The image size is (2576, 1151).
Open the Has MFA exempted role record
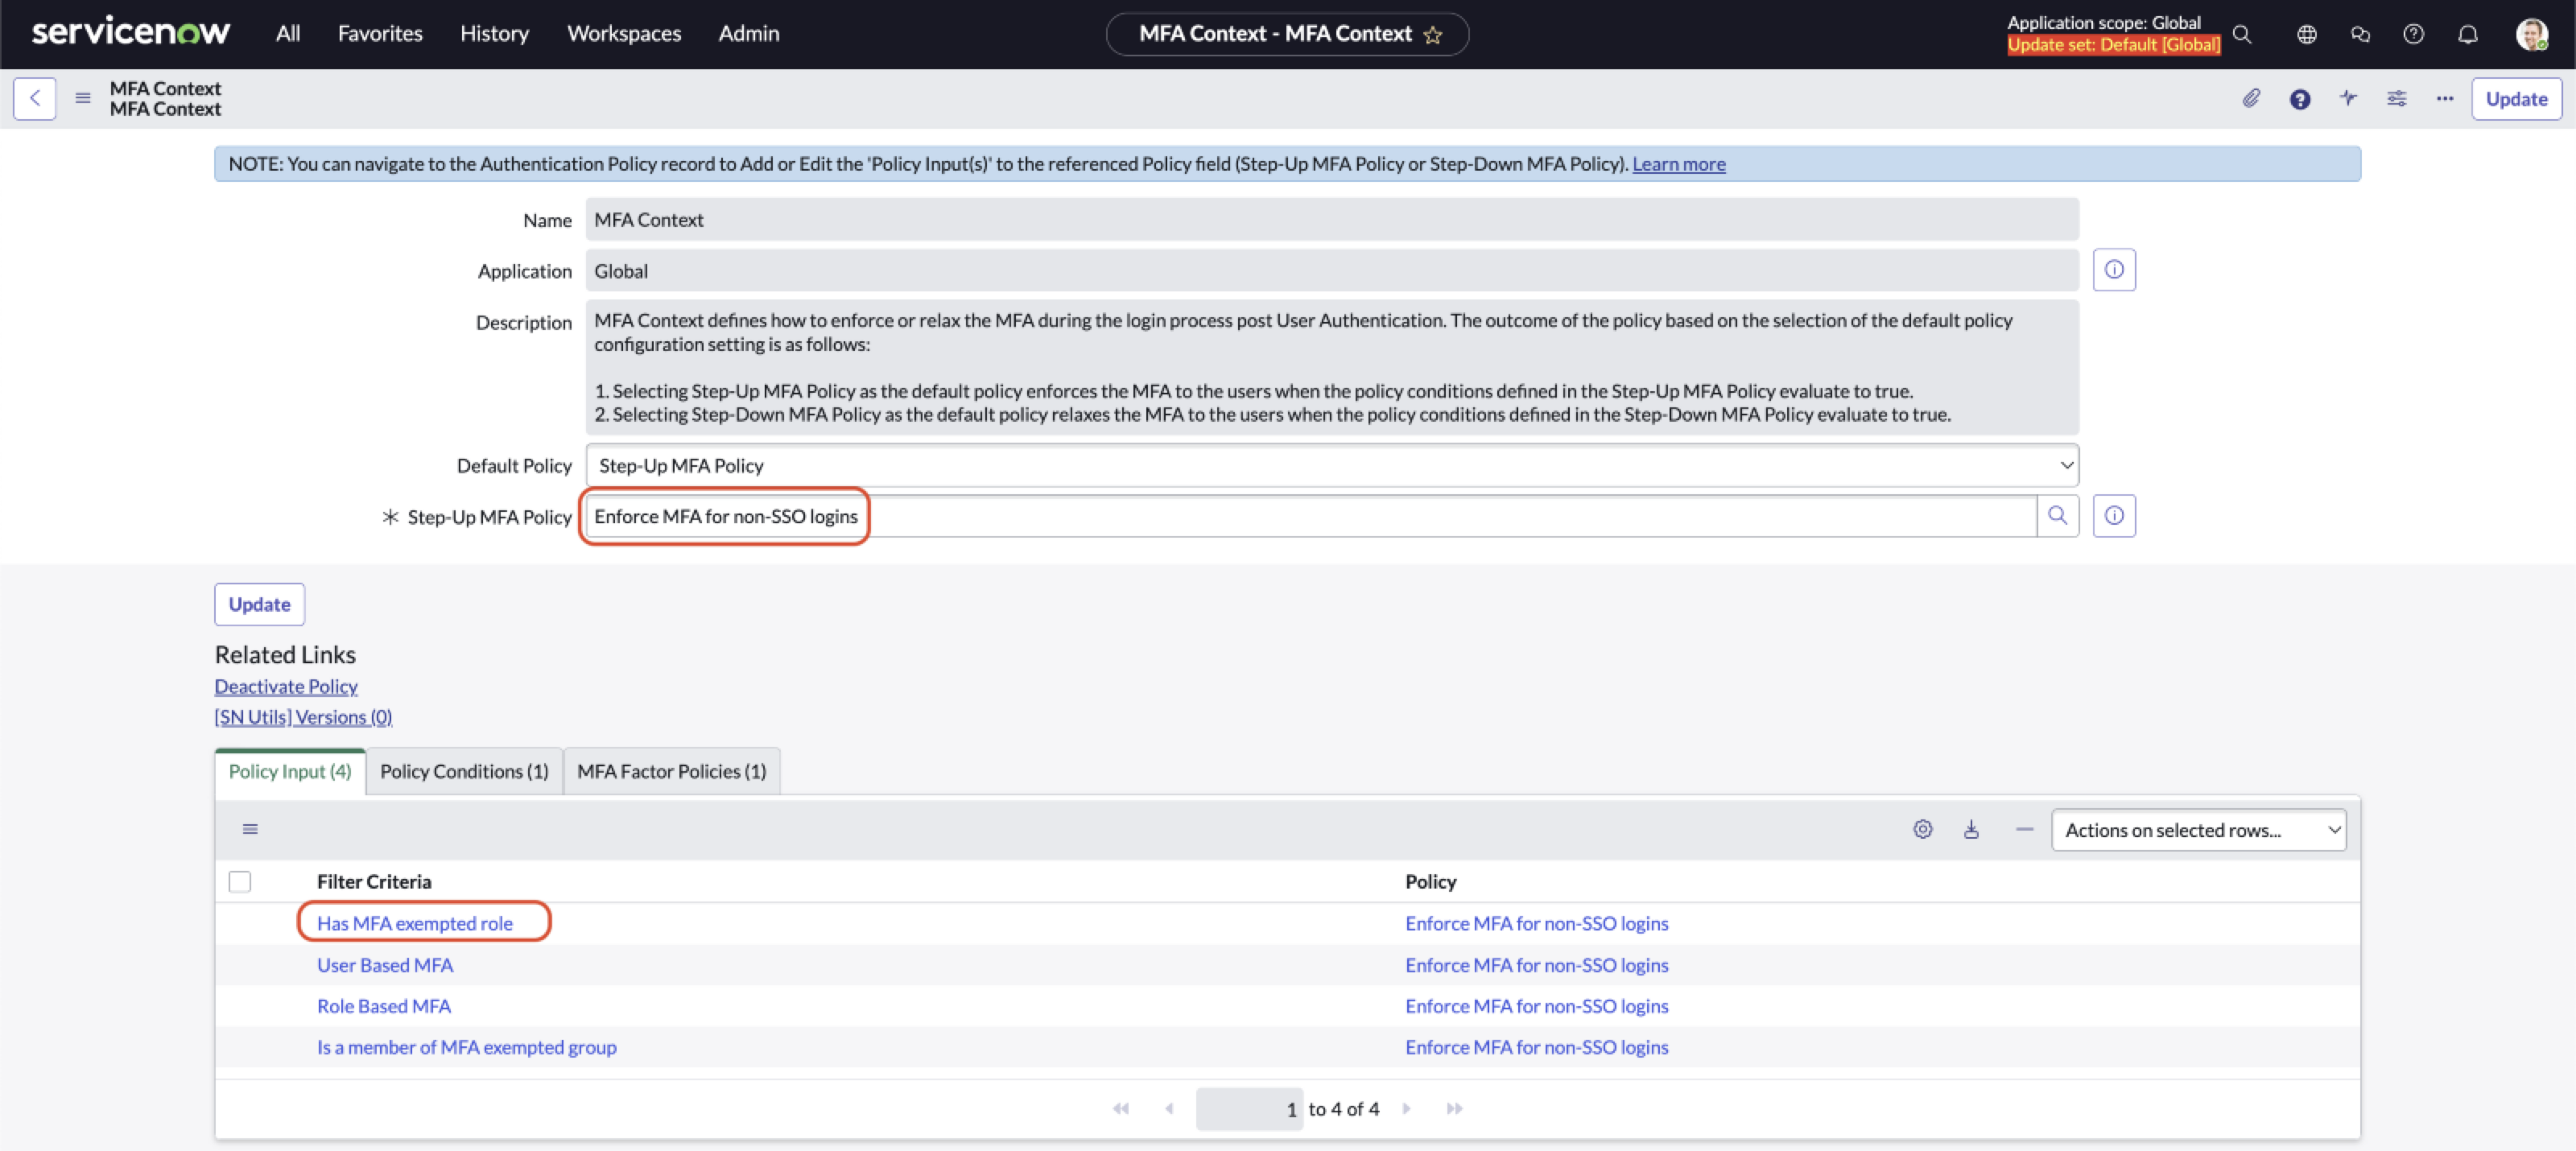tap(415, 923)
